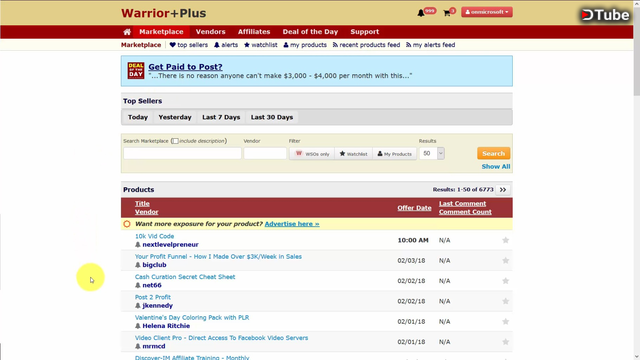
Task: Select the Last 7 Days tab
Action: coord(221,118)
